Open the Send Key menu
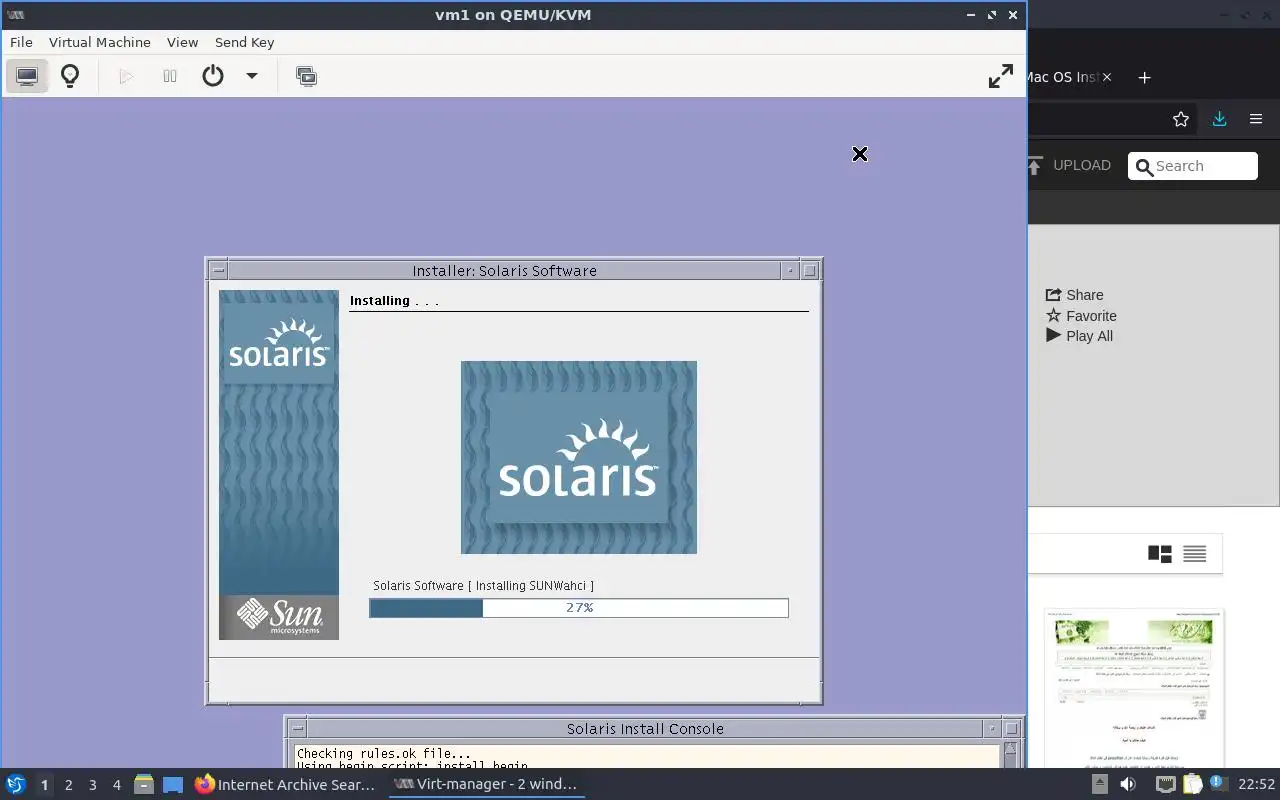1280x800 pixels. pos(244,42)
